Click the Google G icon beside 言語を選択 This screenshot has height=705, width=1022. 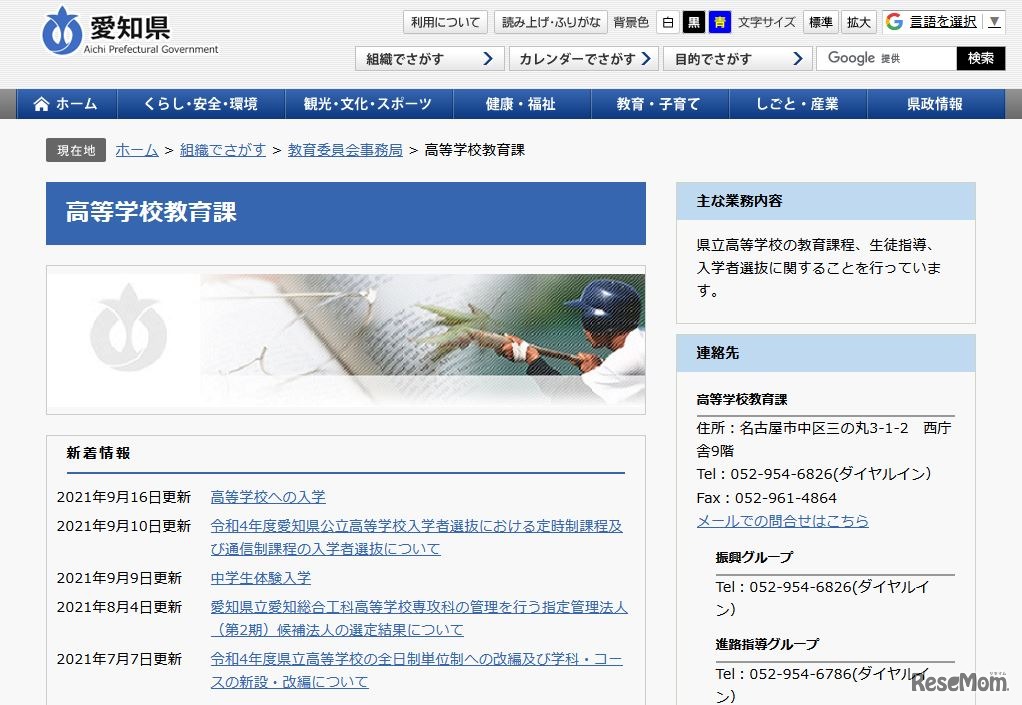point(895,20)
